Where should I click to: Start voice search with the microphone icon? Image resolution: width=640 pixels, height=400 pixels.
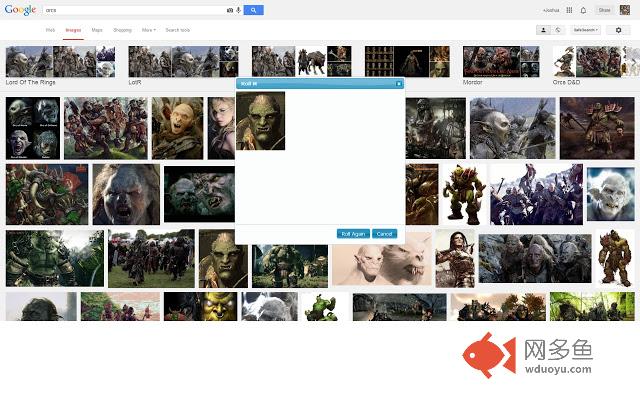(238, 10)
